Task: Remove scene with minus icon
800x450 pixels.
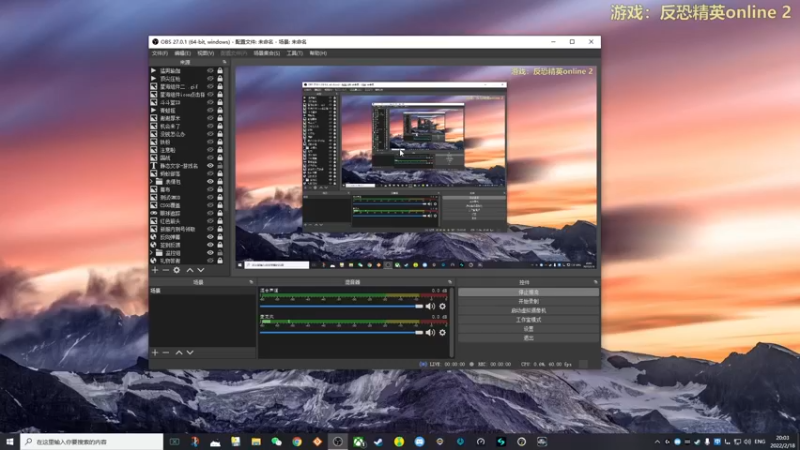Action: click(x=165, y=353)
